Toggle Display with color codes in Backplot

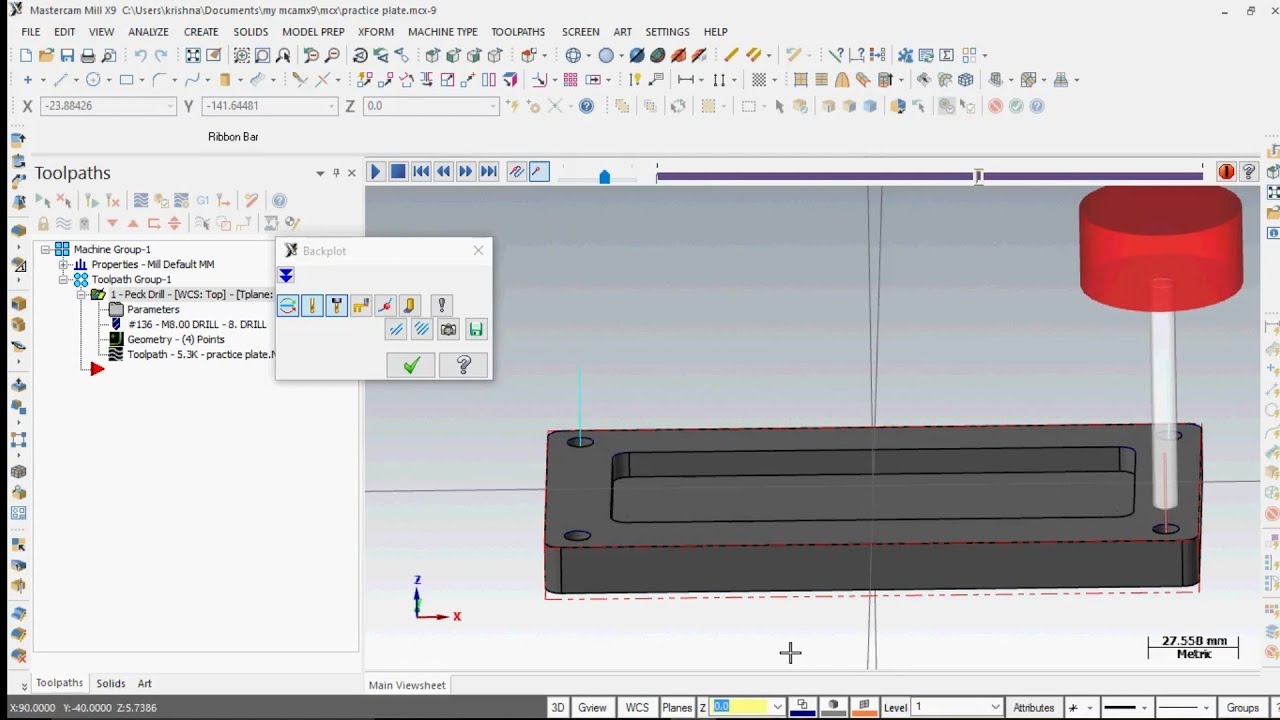coord(288,306)
